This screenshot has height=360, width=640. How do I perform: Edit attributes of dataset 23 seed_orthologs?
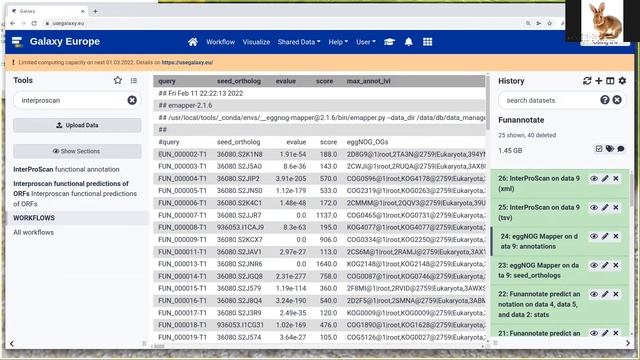(x=605, y=265)
